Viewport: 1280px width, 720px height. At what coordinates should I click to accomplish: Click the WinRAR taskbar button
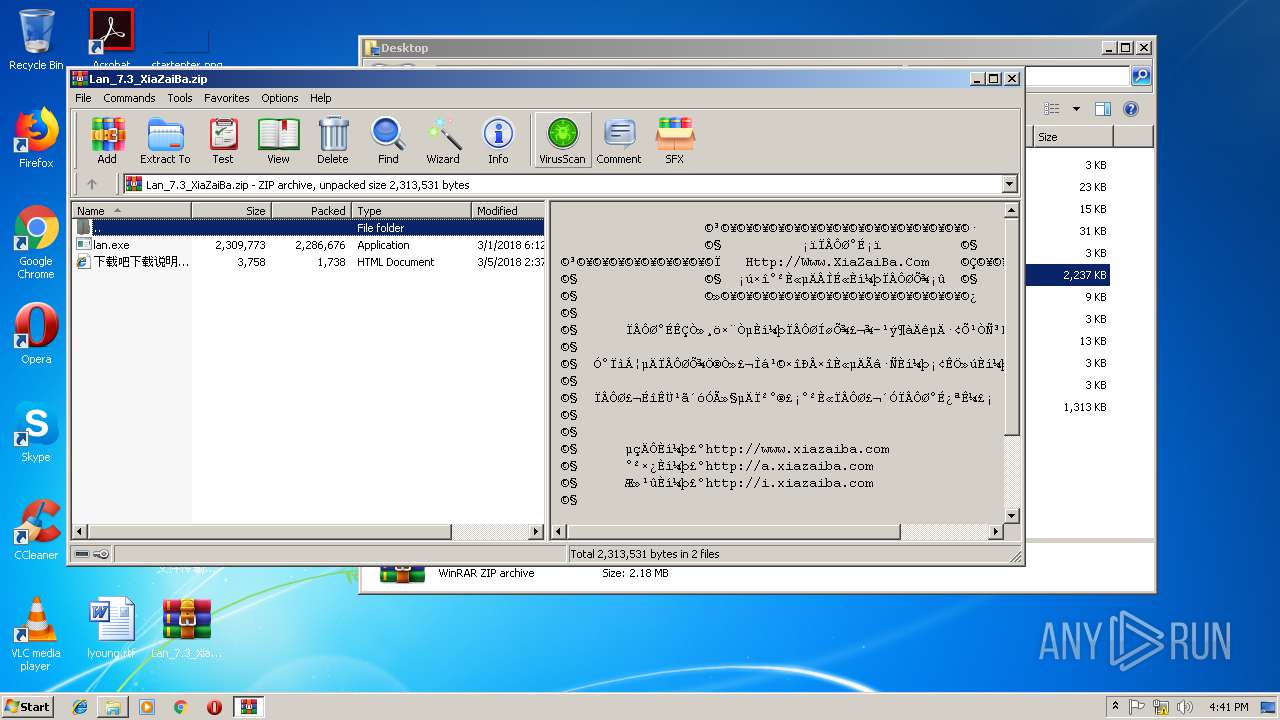click(x=248, y=707)
